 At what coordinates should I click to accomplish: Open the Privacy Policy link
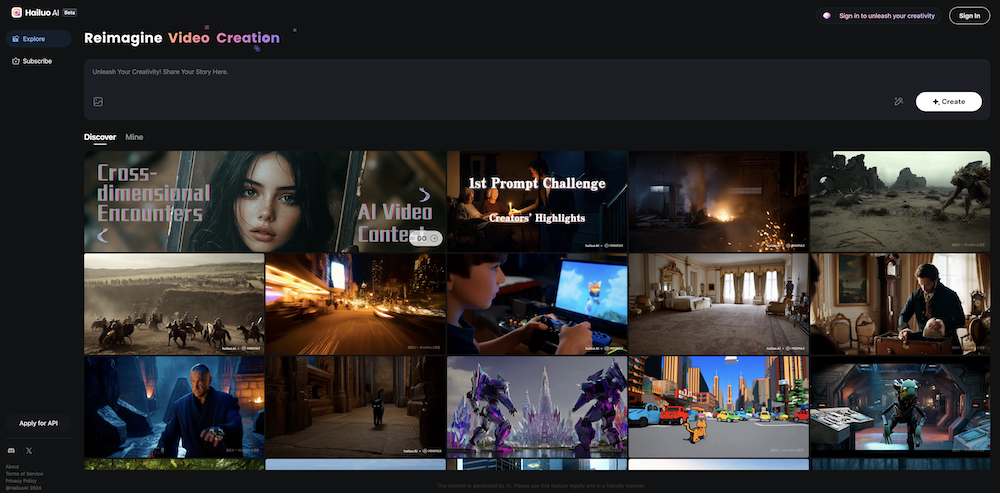[x=22, y=480]
